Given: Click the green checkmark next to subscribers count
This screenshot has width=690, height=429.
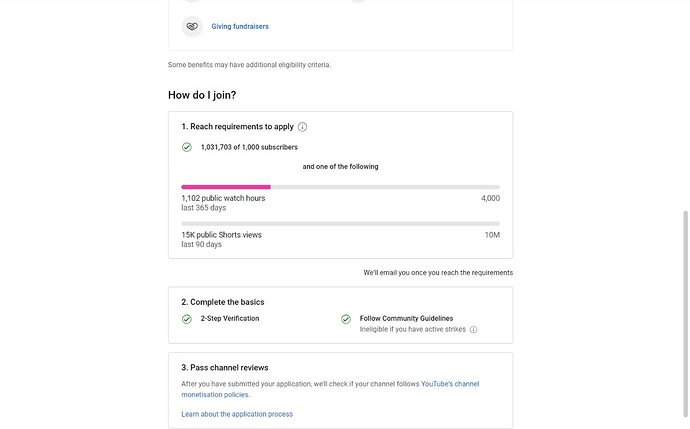Looking at the screenshot, I should [187, 147].
